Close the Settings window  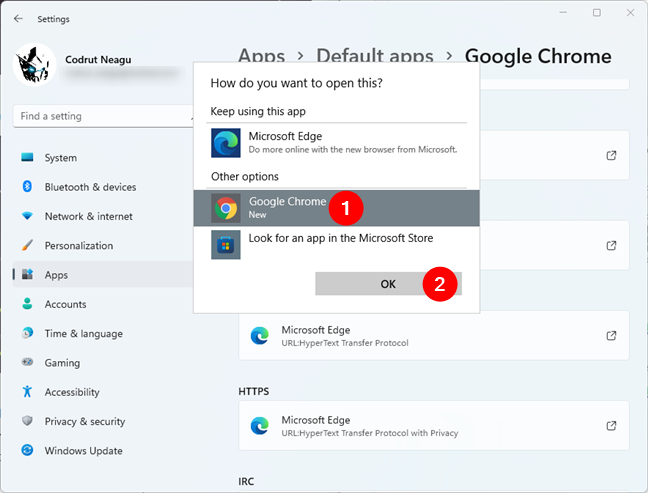[x=630, y=12]
